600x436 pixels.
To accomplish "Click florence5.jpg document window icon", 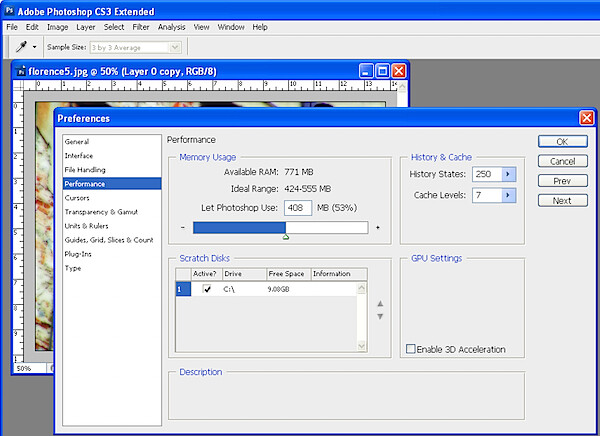I will click(x=21, y=71).
